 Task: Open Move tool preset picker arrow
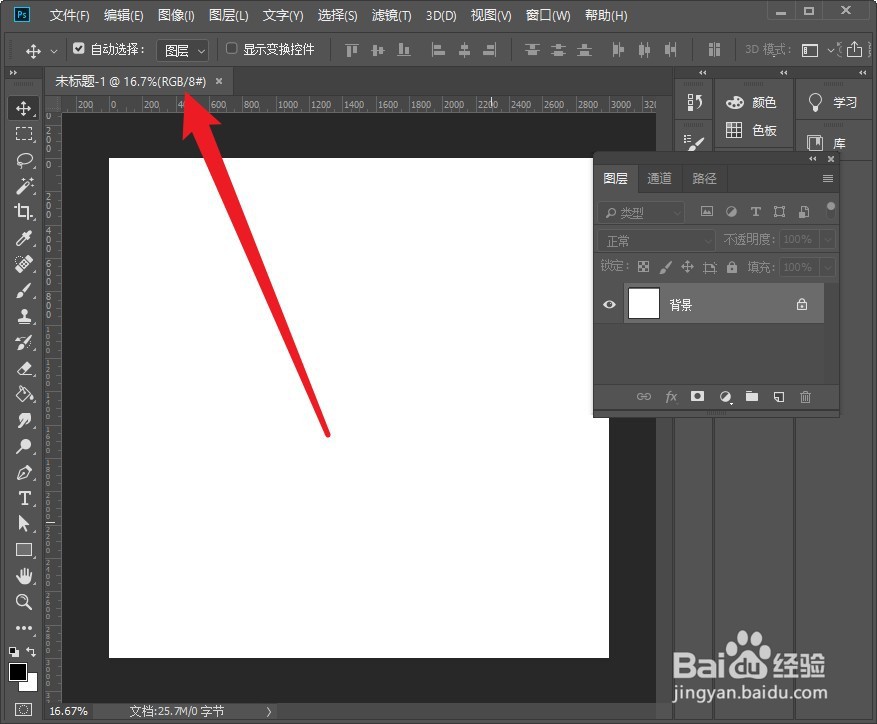click(54, 51)
